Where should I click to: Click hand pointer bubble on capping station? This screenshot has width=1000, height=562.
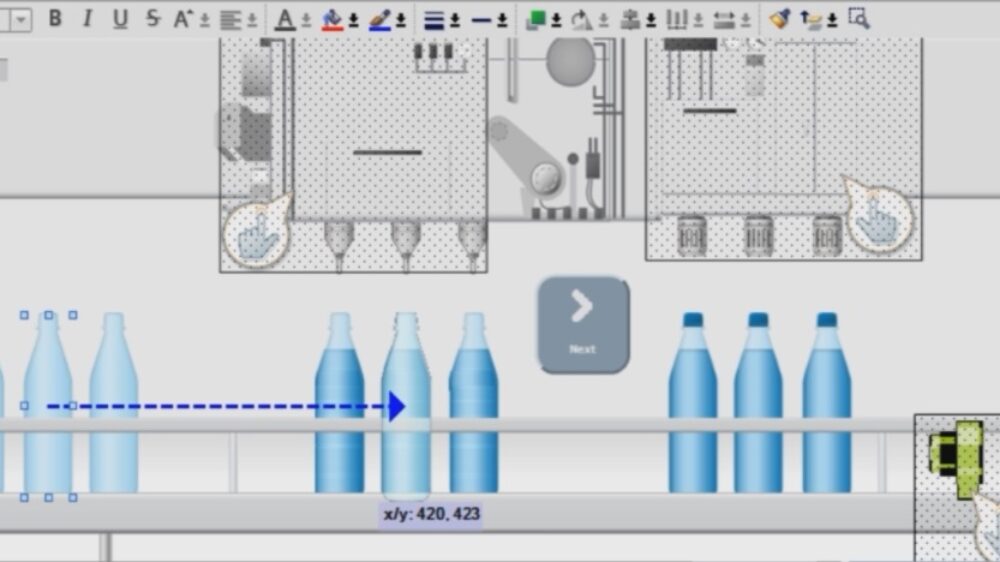pos(878,214)
